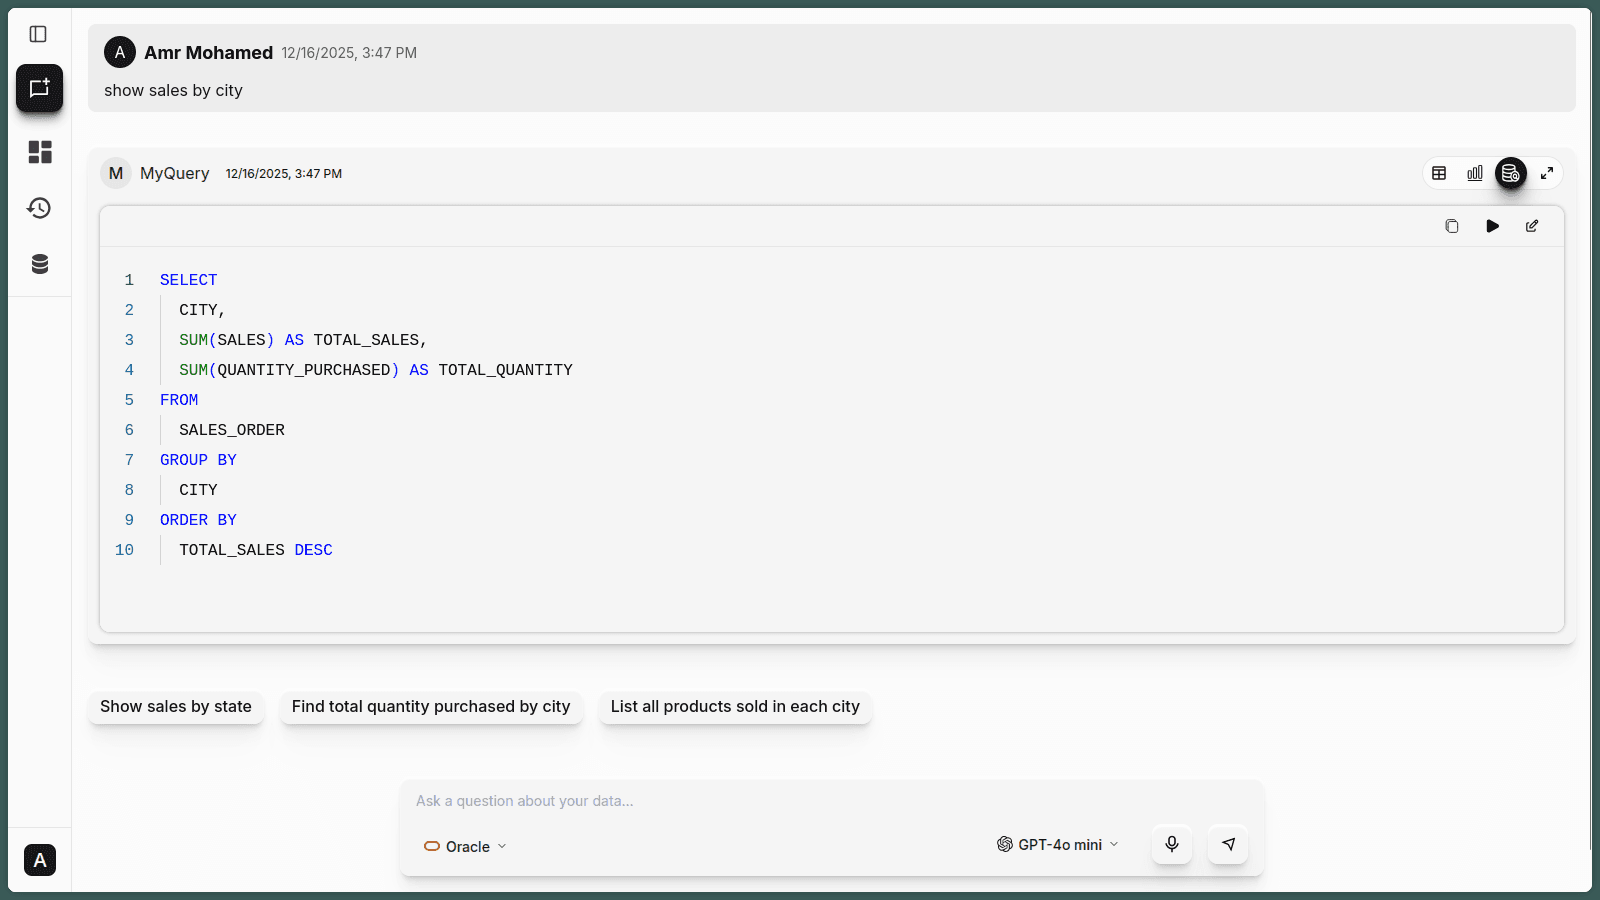Edit the SQL query using the pencil icon

tap(1531, 226)
